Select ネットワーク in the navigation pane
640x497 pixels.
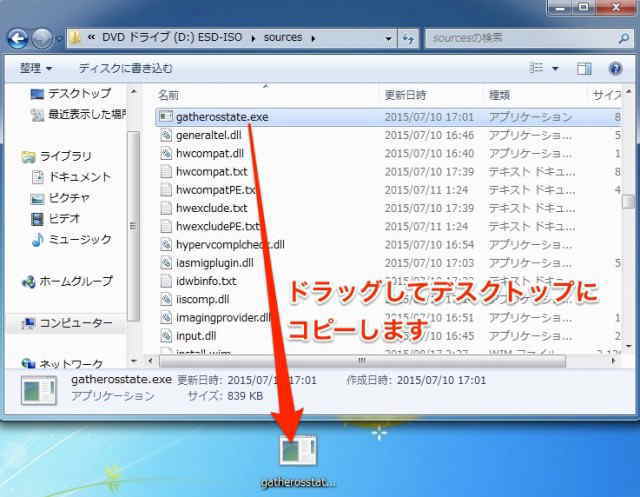(62, 363)
